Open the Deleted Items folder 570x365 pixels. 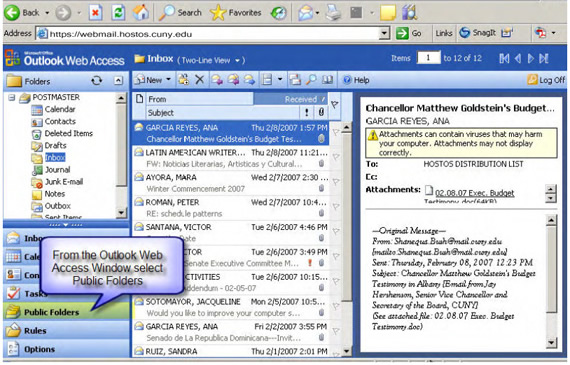pos(62,133)
